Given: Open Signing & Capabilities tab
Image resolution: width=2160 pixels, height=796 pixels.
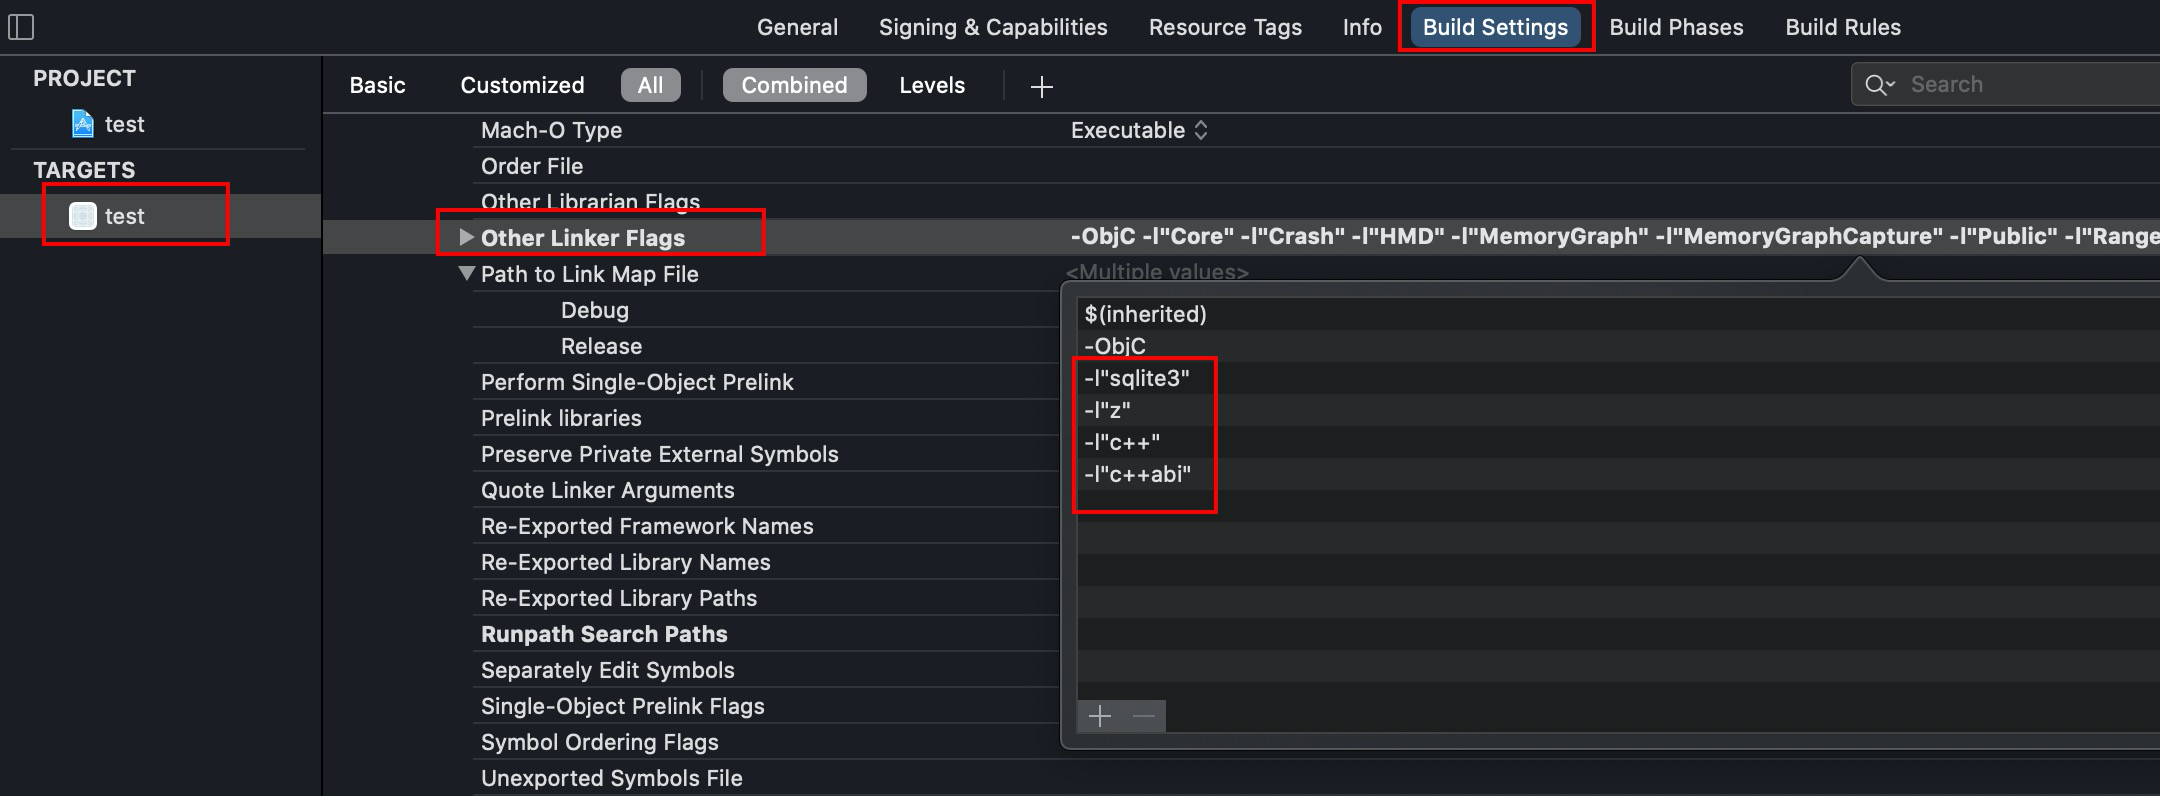Looking at the screenshot, I should click(x=993, y=27).
